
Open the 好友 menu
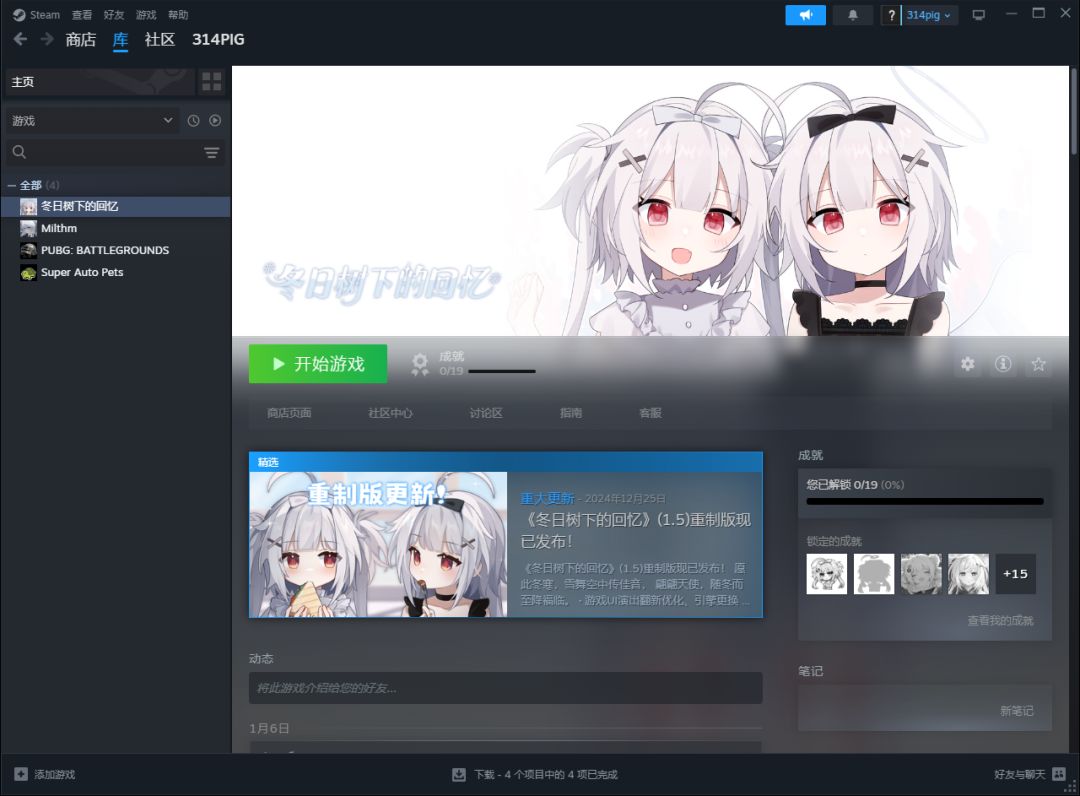tap(114, 14)
